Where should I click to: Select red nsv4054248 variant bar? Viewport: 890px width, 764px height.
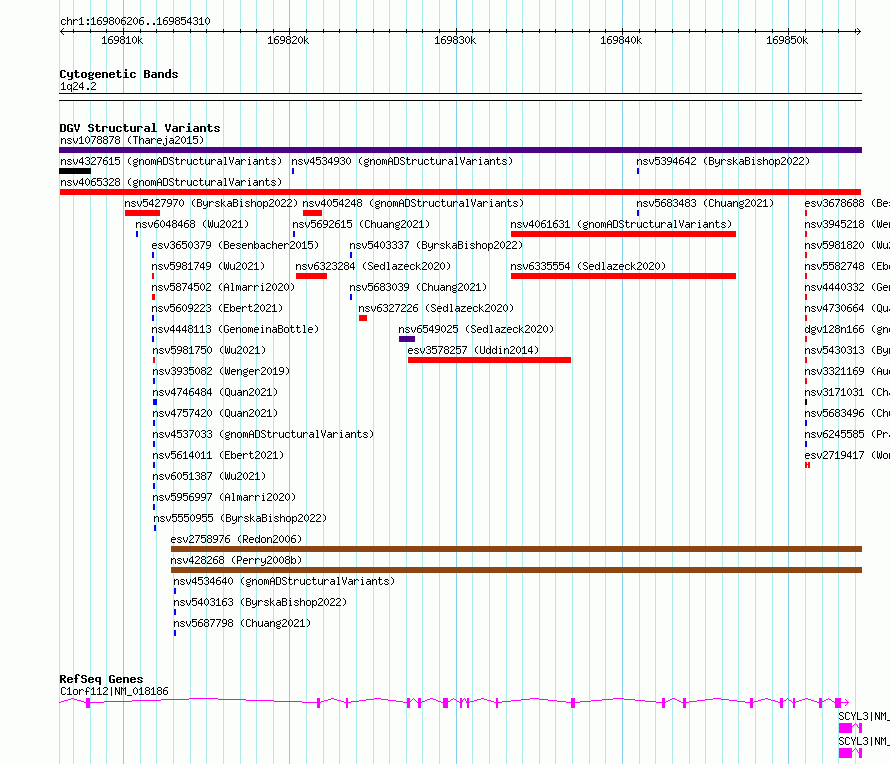(312, 213)
